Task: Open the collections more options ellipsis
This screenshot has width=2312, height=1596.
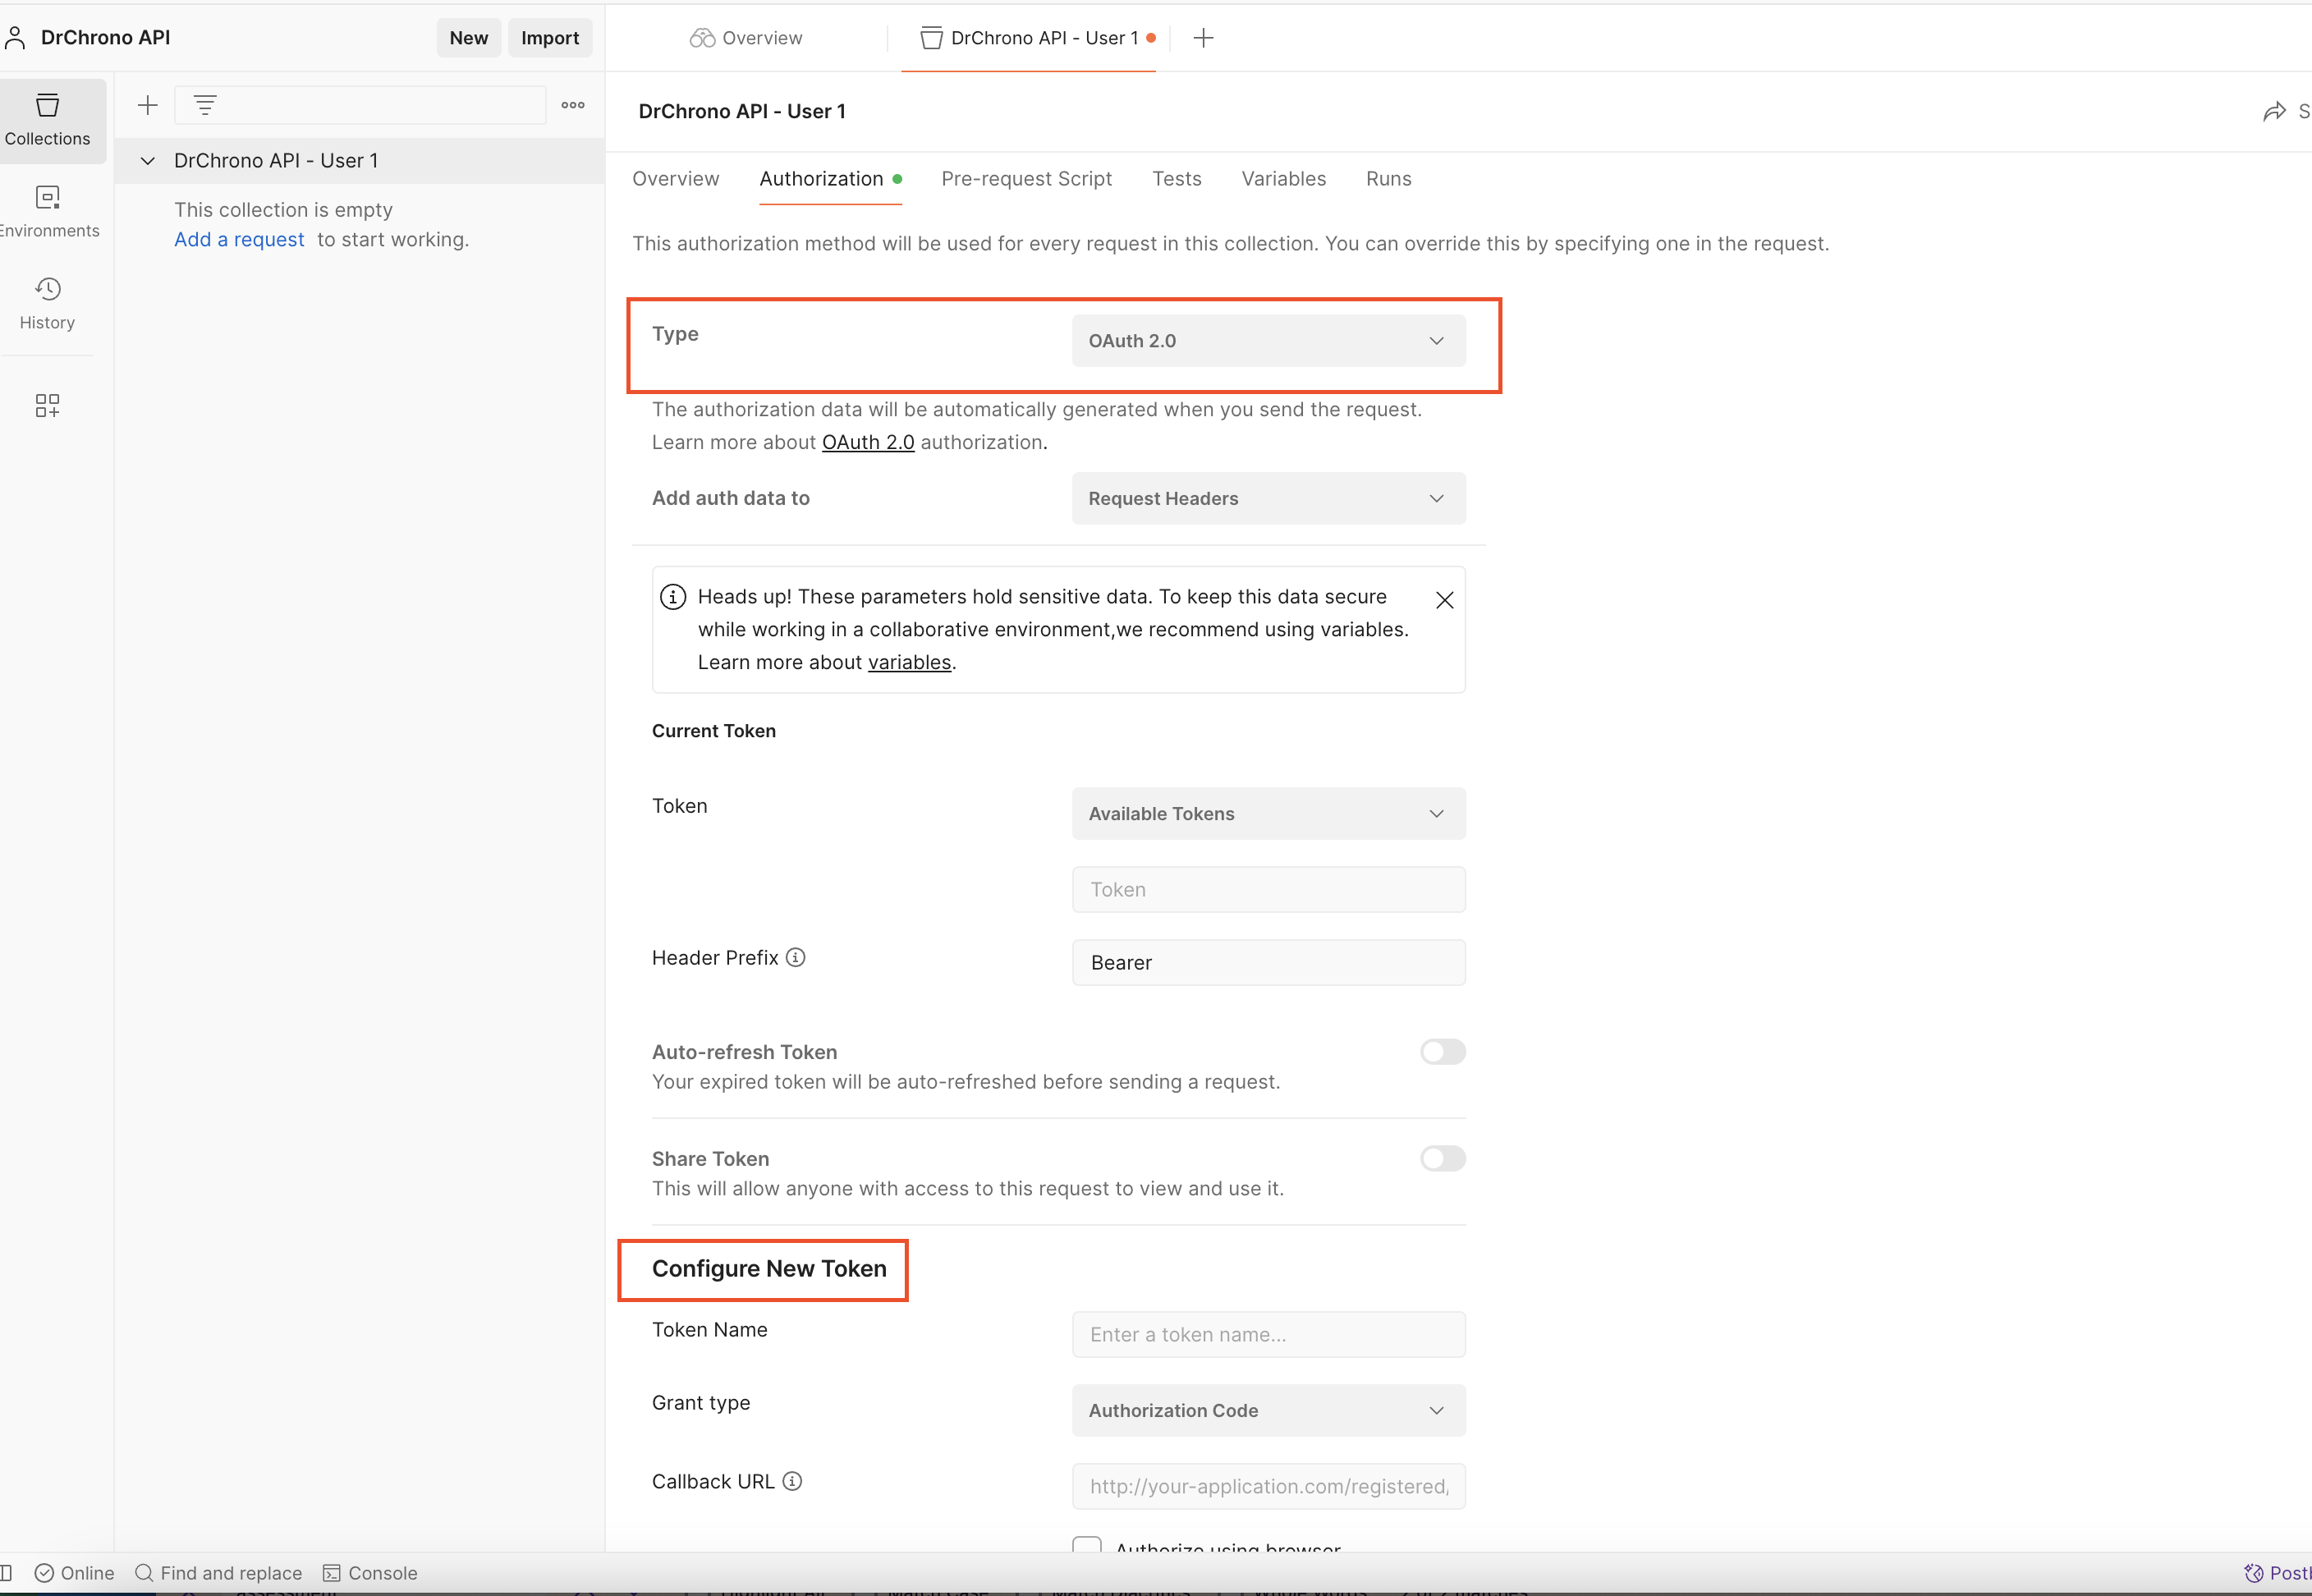Action: (573, 105)
